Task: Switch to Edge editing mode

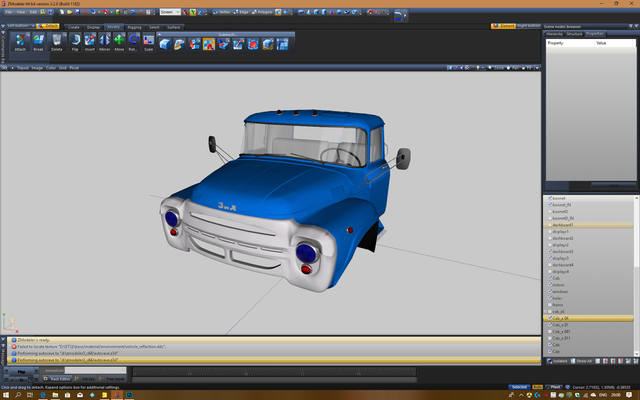Action: (x=241, y=12)
